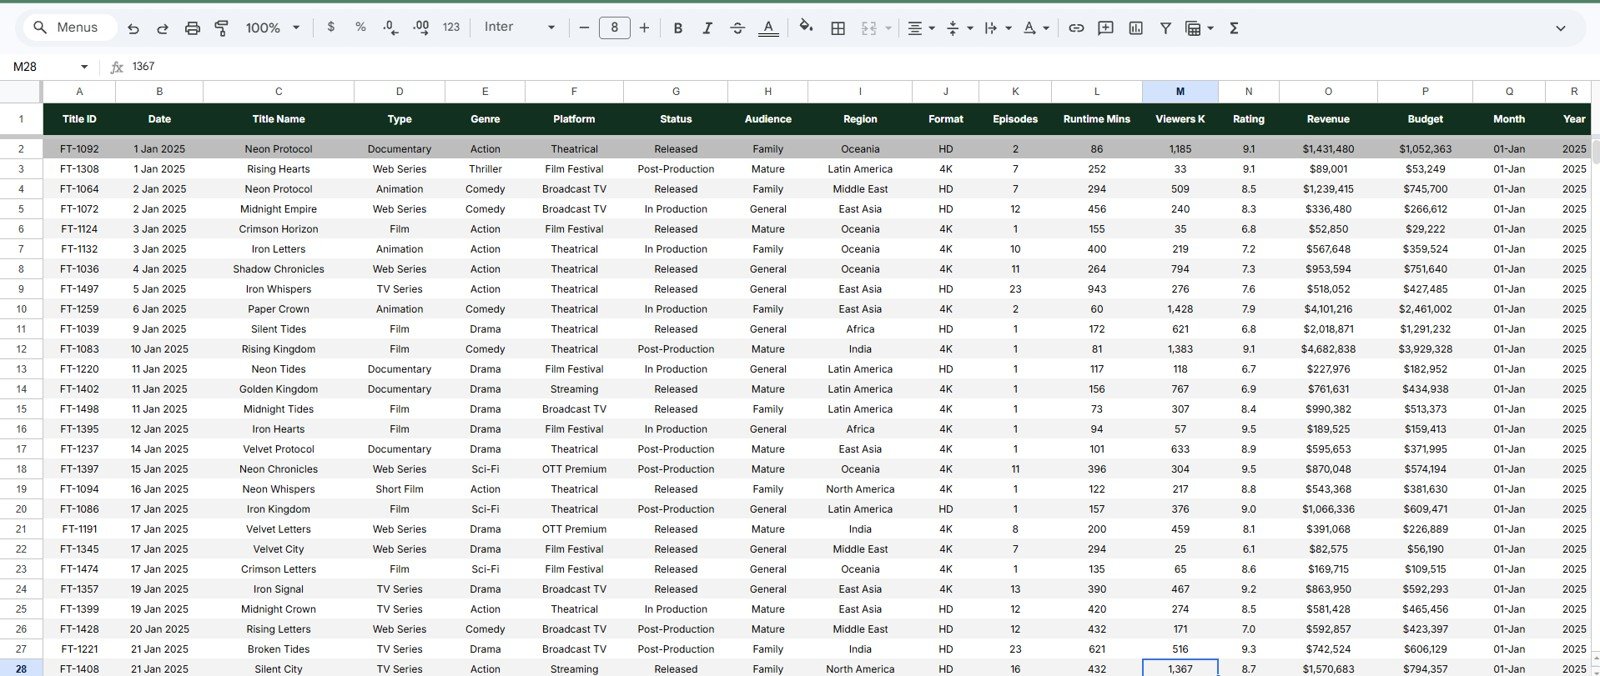Collapse the toolbar with the chevron
Viewport: 1600px width, 676px height.
tap(1560, 28)
